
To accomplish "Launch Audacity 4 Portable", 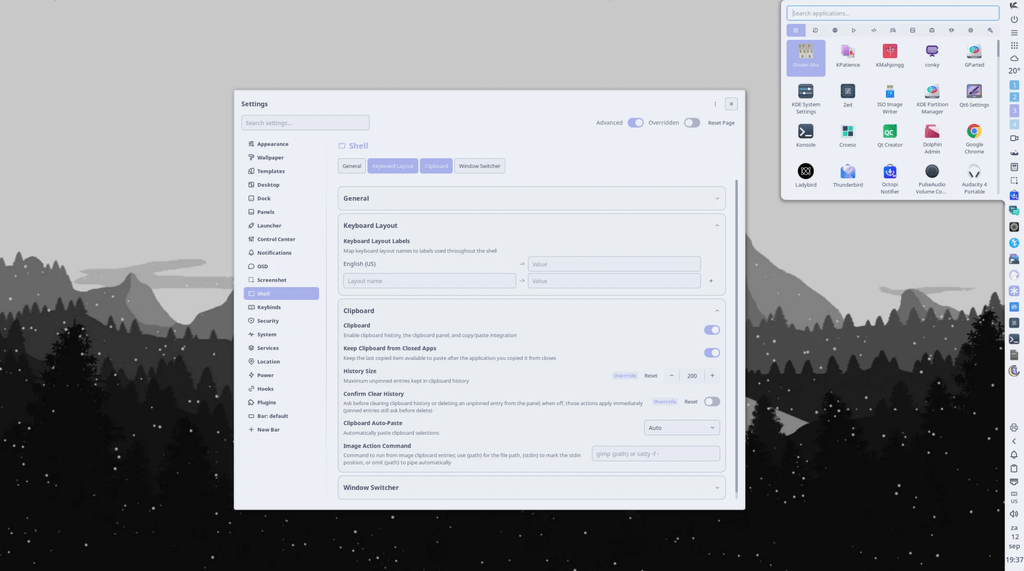I will coord(974,178).
